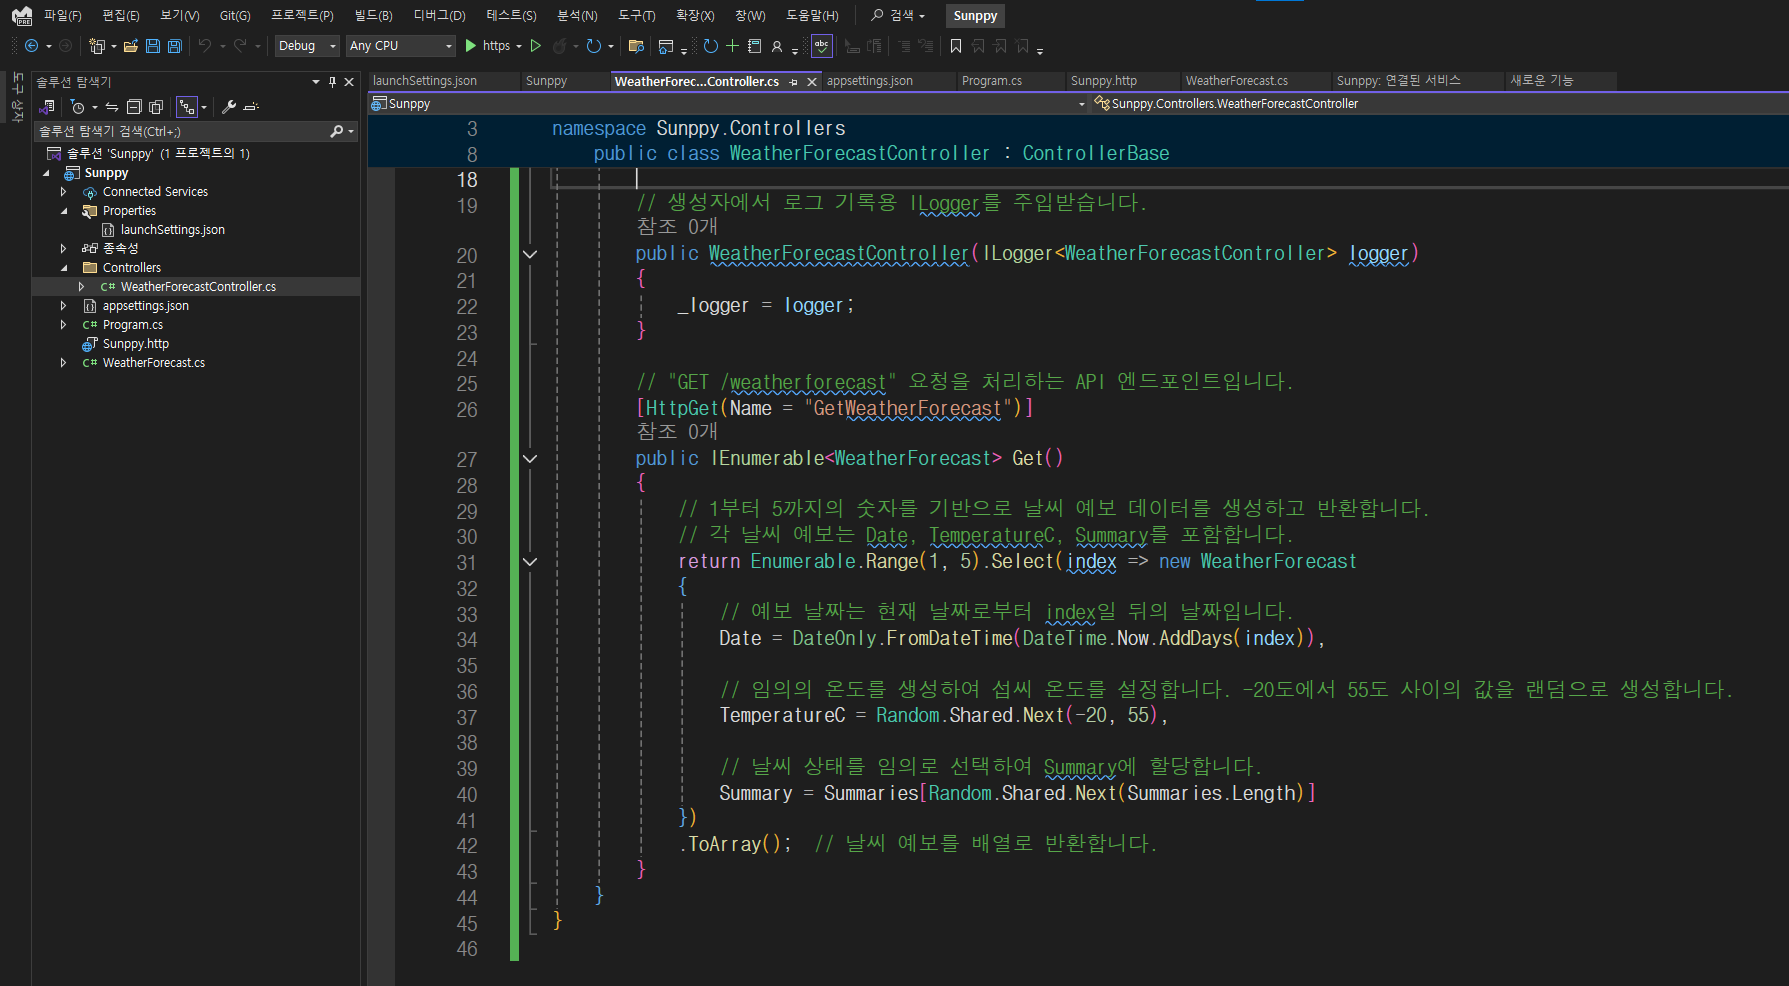Open the 디버그(D) menu

(x=440, y=16)
